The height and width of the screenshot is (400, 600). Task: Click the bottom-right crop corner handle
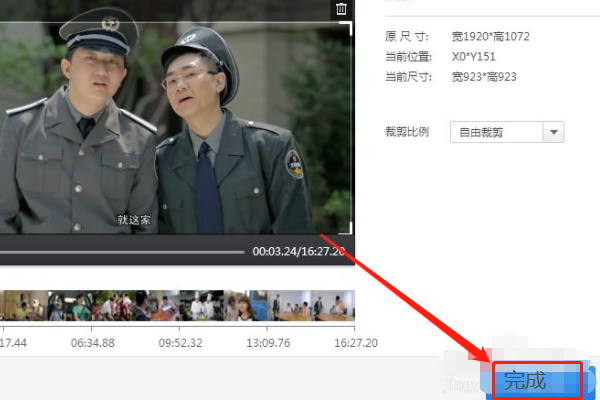347,229
